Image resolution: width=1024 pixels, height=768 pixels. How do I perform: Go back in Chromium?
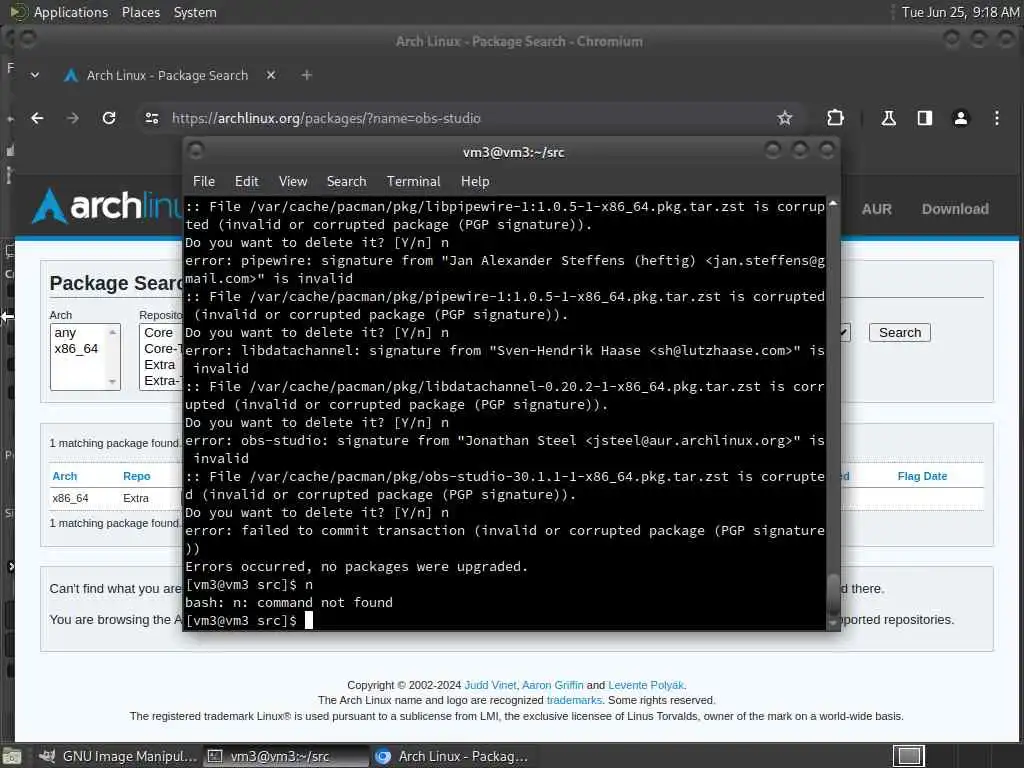click(x=37, y=118)
